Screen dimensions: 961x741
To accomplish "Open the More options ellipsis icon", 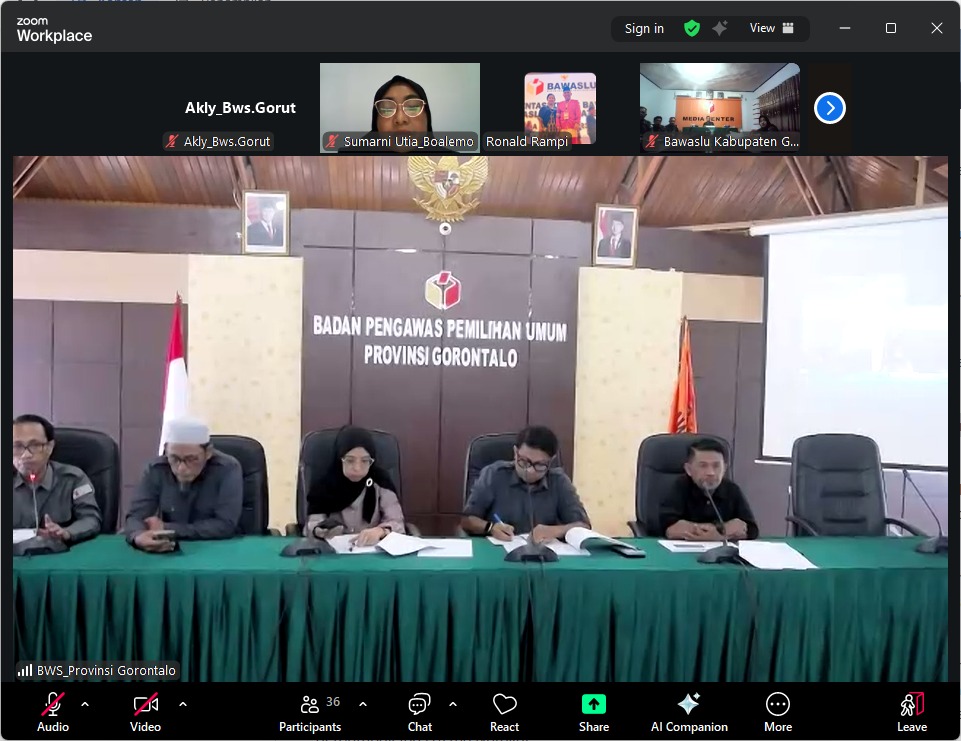I will tap(777, 704).
